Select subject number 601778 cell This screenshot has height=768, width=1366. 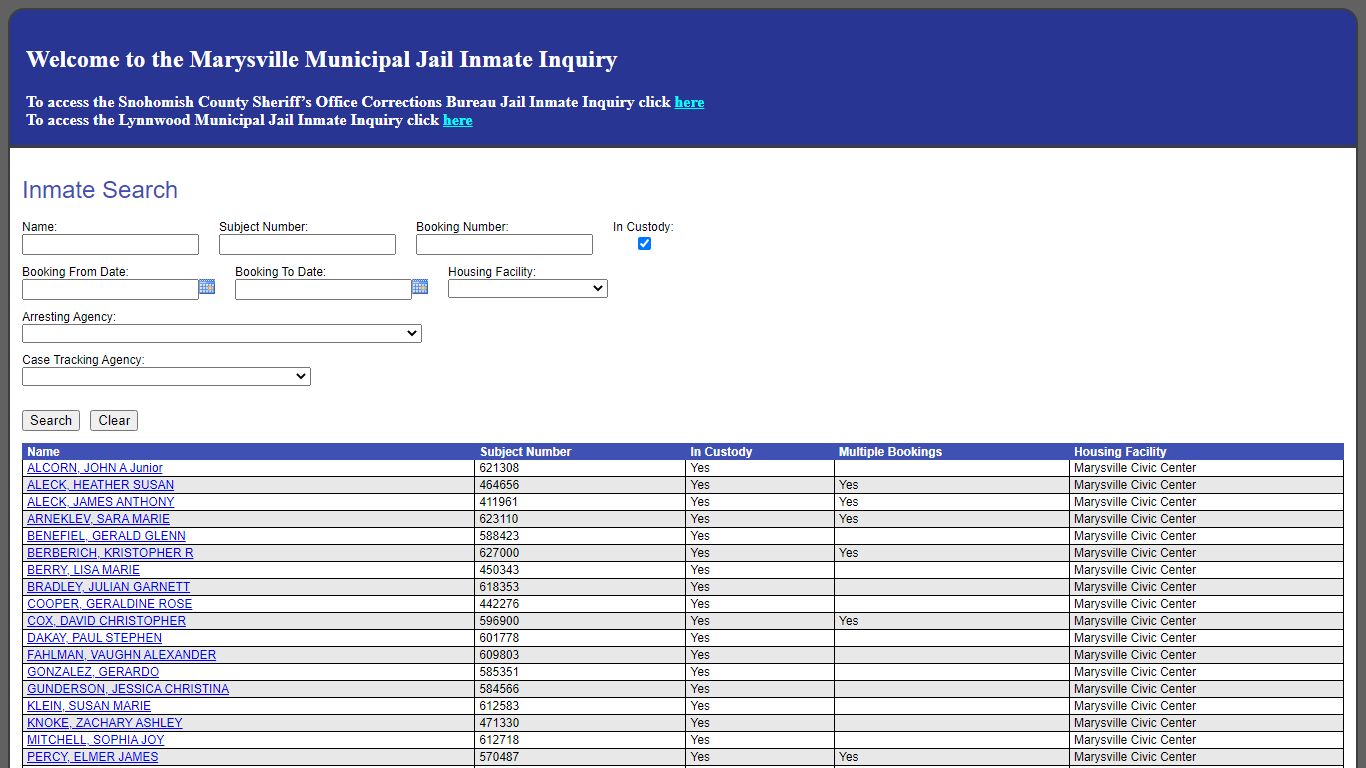coord(581,638)
